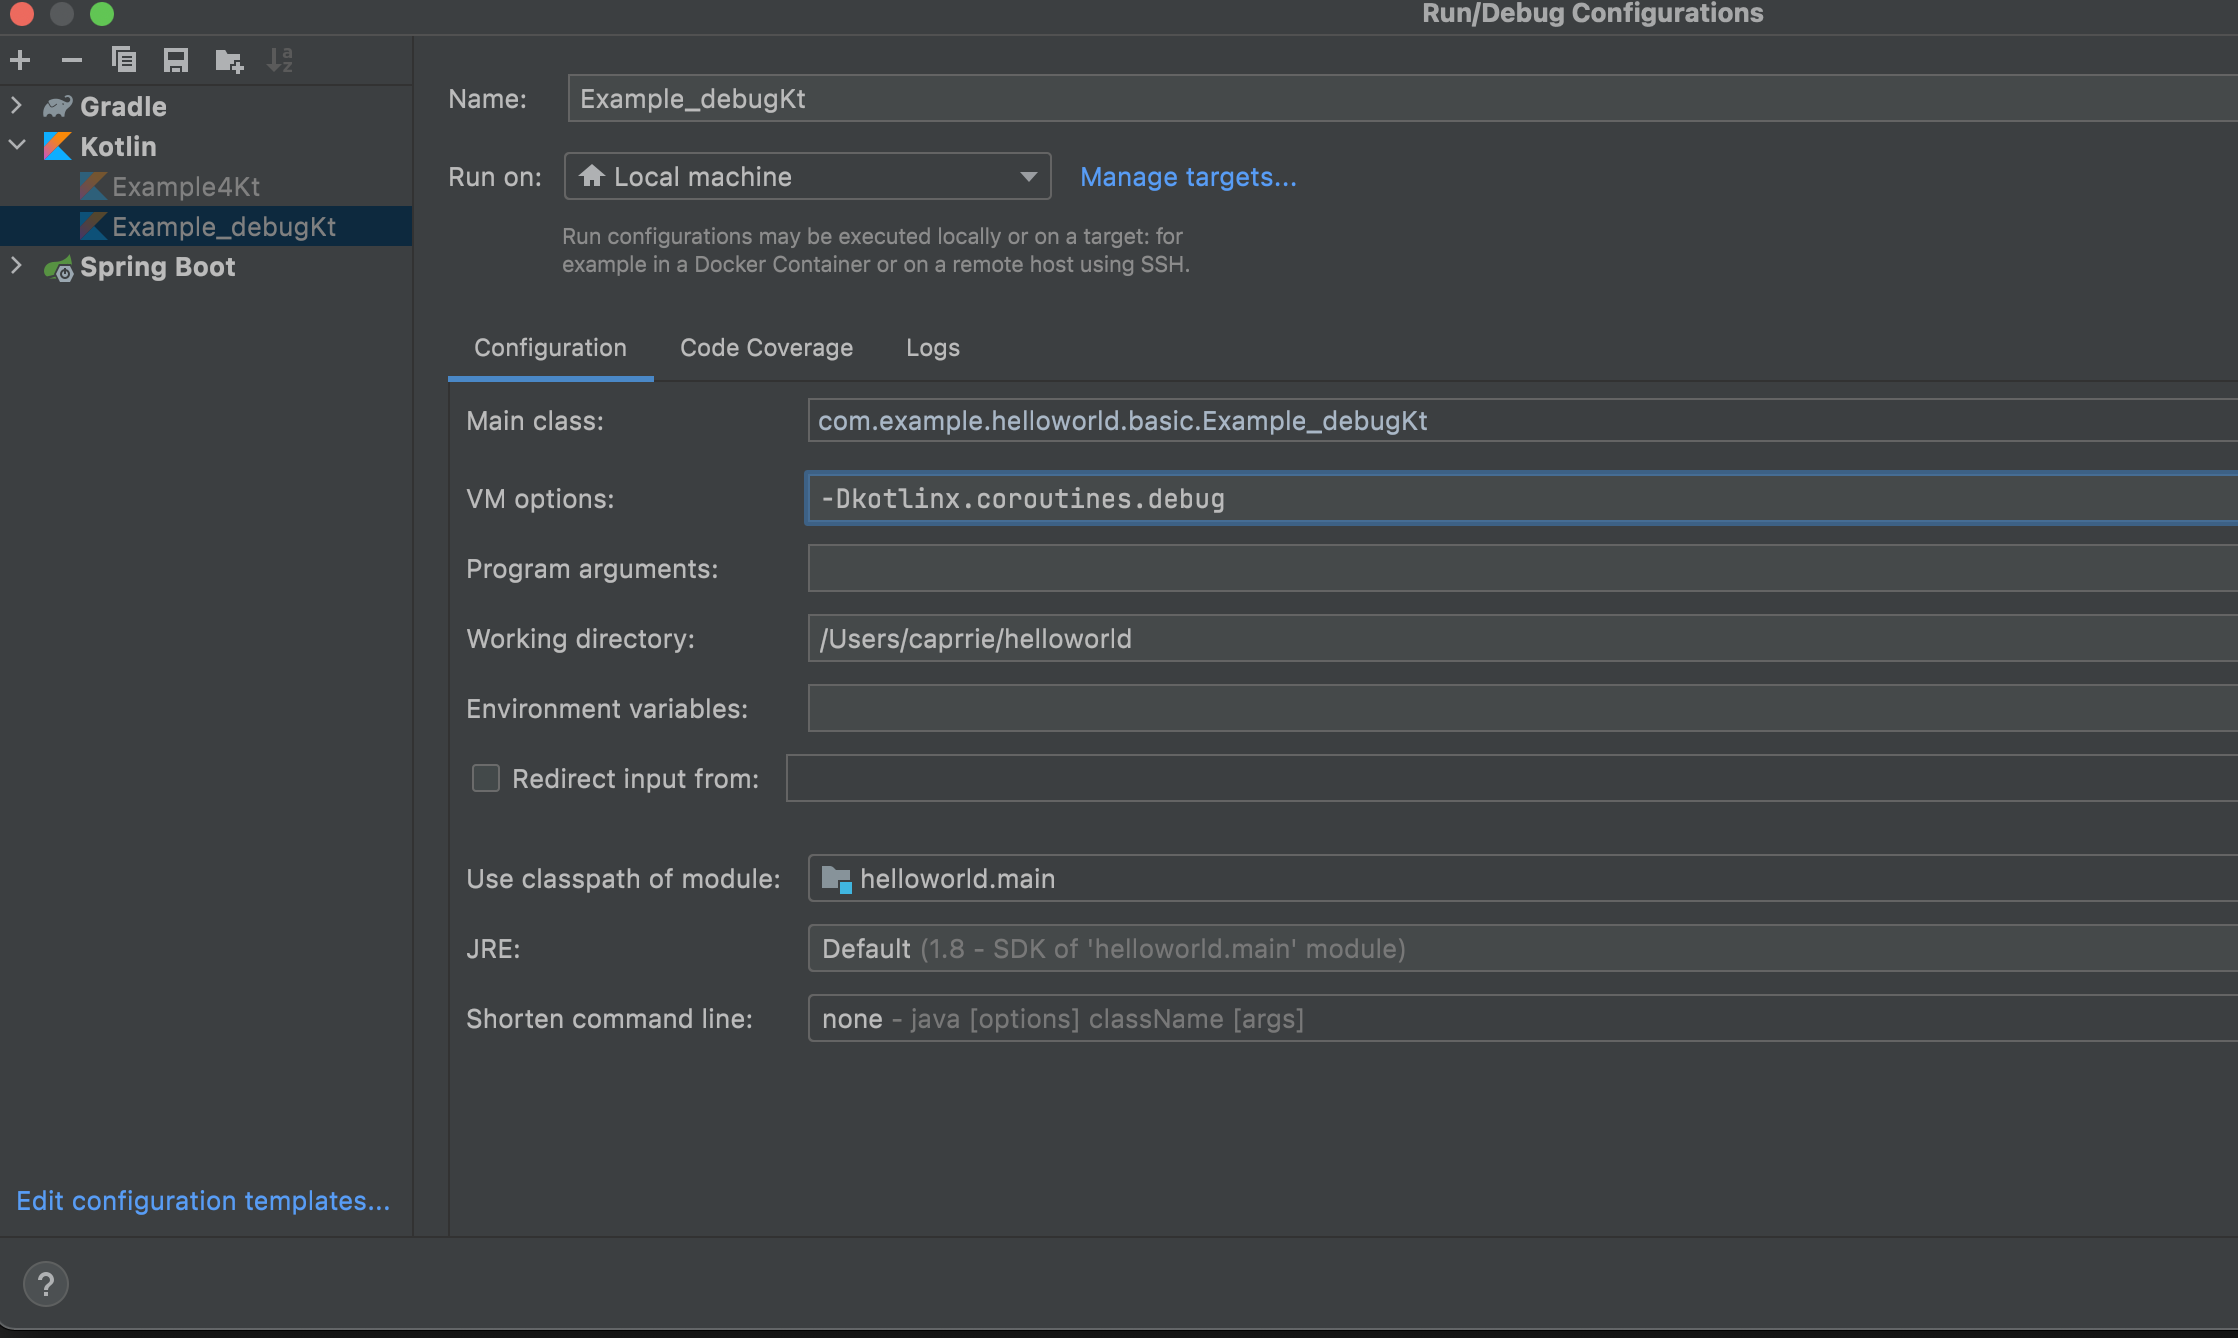Open the Use classpath of module dropdown
The height and width of the screenshot is (1338, 2238).
1520,879
